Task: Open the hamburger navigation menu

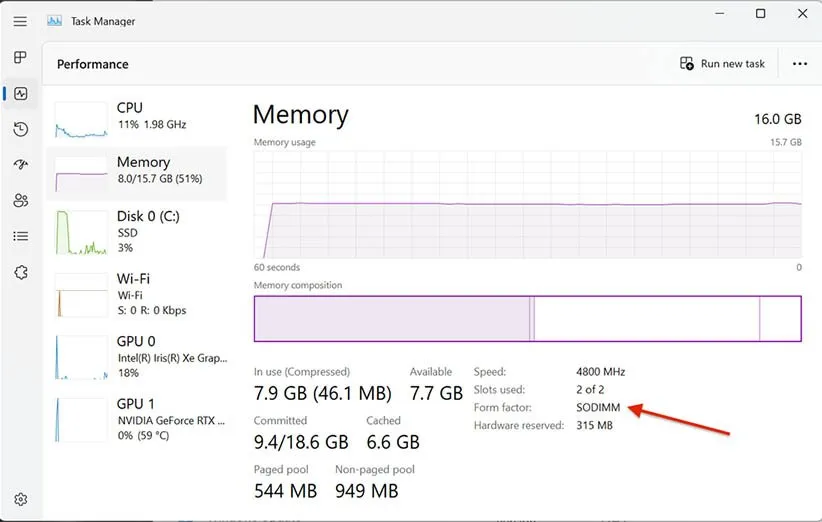Action: (x=20, y=21)
